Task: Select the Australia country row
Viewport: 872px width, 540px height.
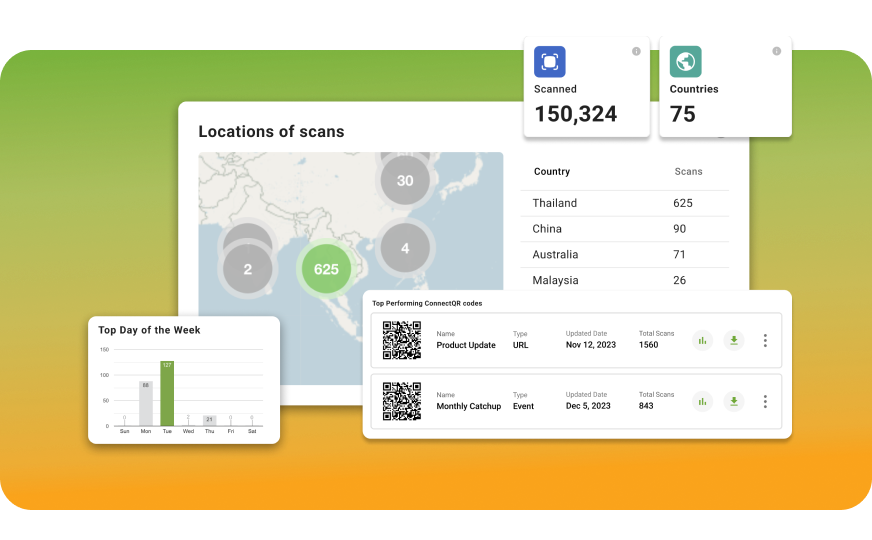Action: (625, 254)
